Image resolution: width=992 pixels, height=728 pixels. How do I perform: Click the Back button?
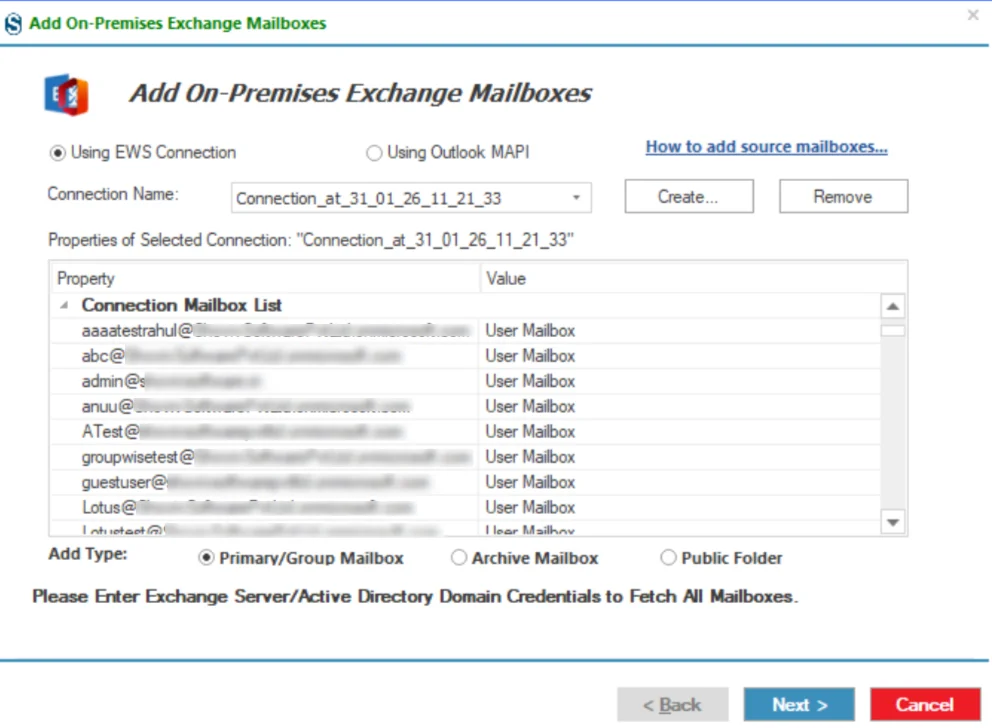[x=673, y=704]
